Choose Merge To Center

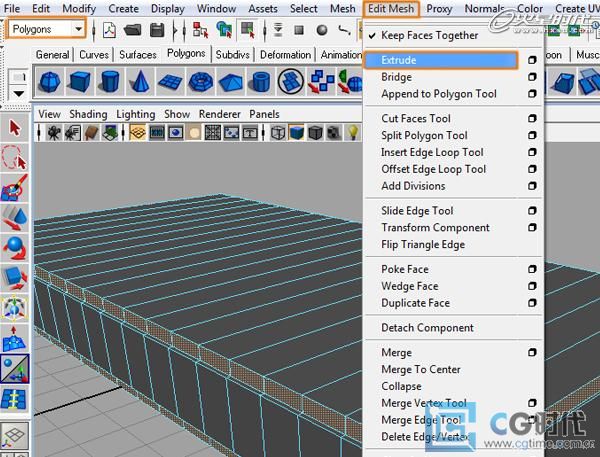click(421, 369)
